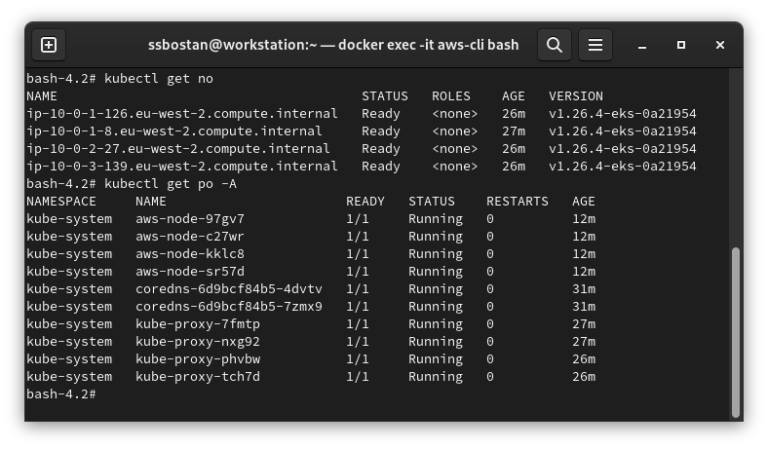
Task: Click node ip-10-0-3-139.eu-west-2.compute.internal
Action: [x=178, y=166]
